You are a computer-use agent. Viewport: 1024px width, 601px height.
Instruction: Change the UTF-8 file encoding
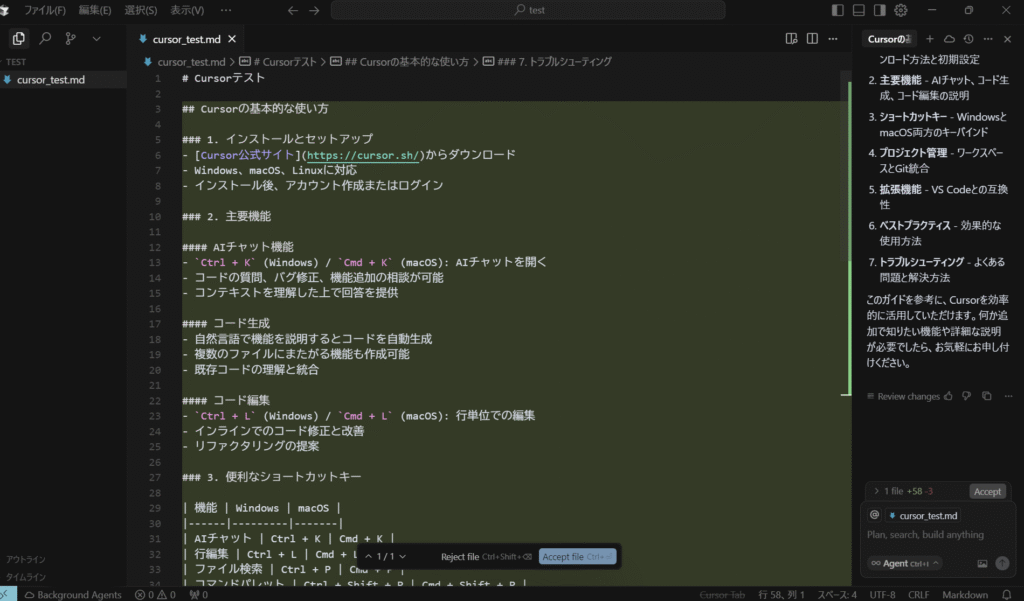click(882, 594)
